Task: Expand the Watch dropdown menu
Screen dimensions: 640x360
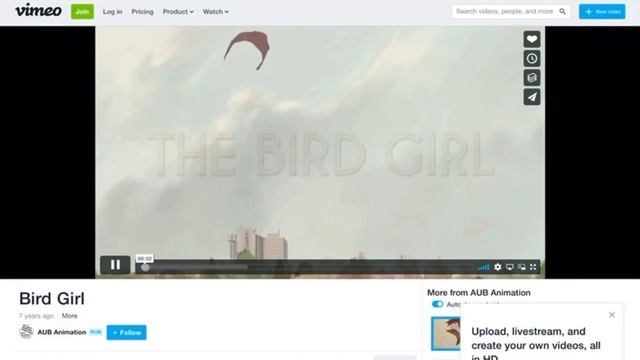Action: click(x=216, y=12)
